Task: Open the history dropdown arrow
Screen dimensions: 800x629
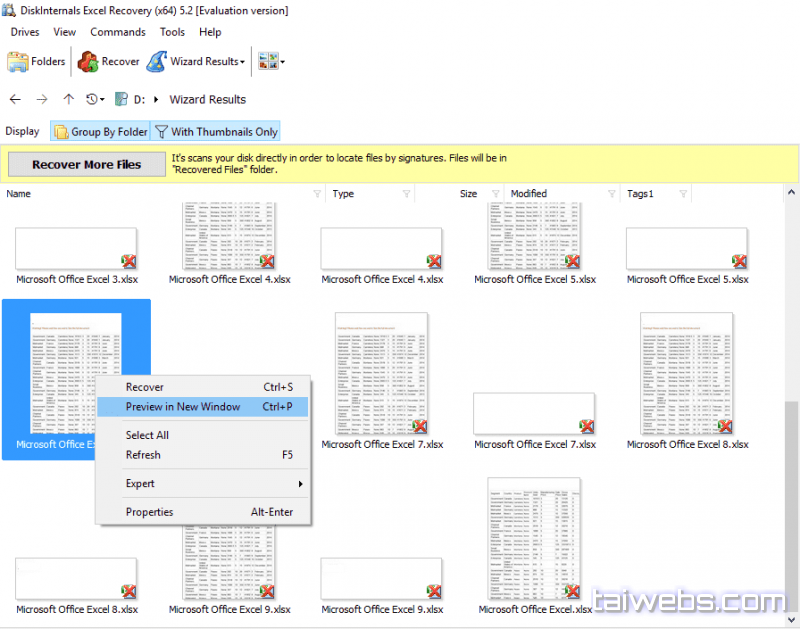Action: pyautogui.click(x=103, y=99)
